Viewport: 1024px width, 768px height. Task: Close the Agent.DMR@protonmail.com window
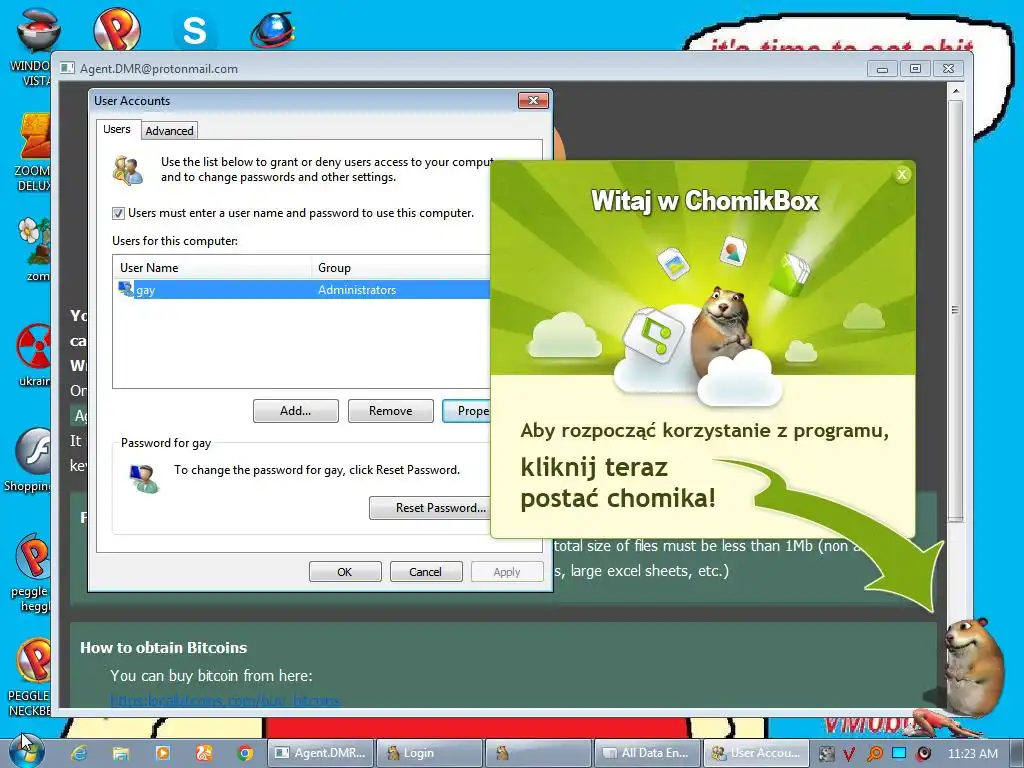point(948,69)
